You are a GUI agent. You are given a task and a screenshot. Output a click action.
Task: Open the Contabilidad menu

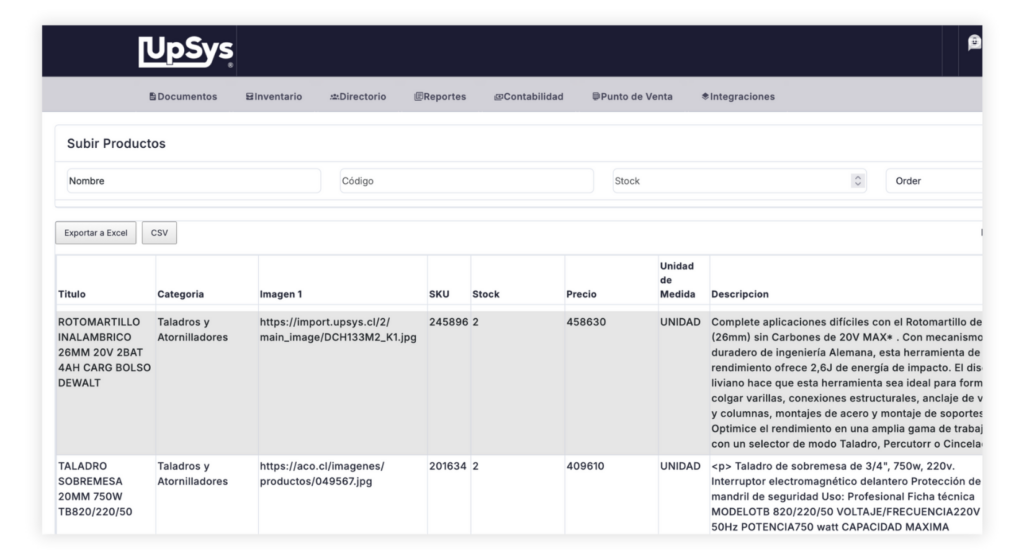pos(528,97)
